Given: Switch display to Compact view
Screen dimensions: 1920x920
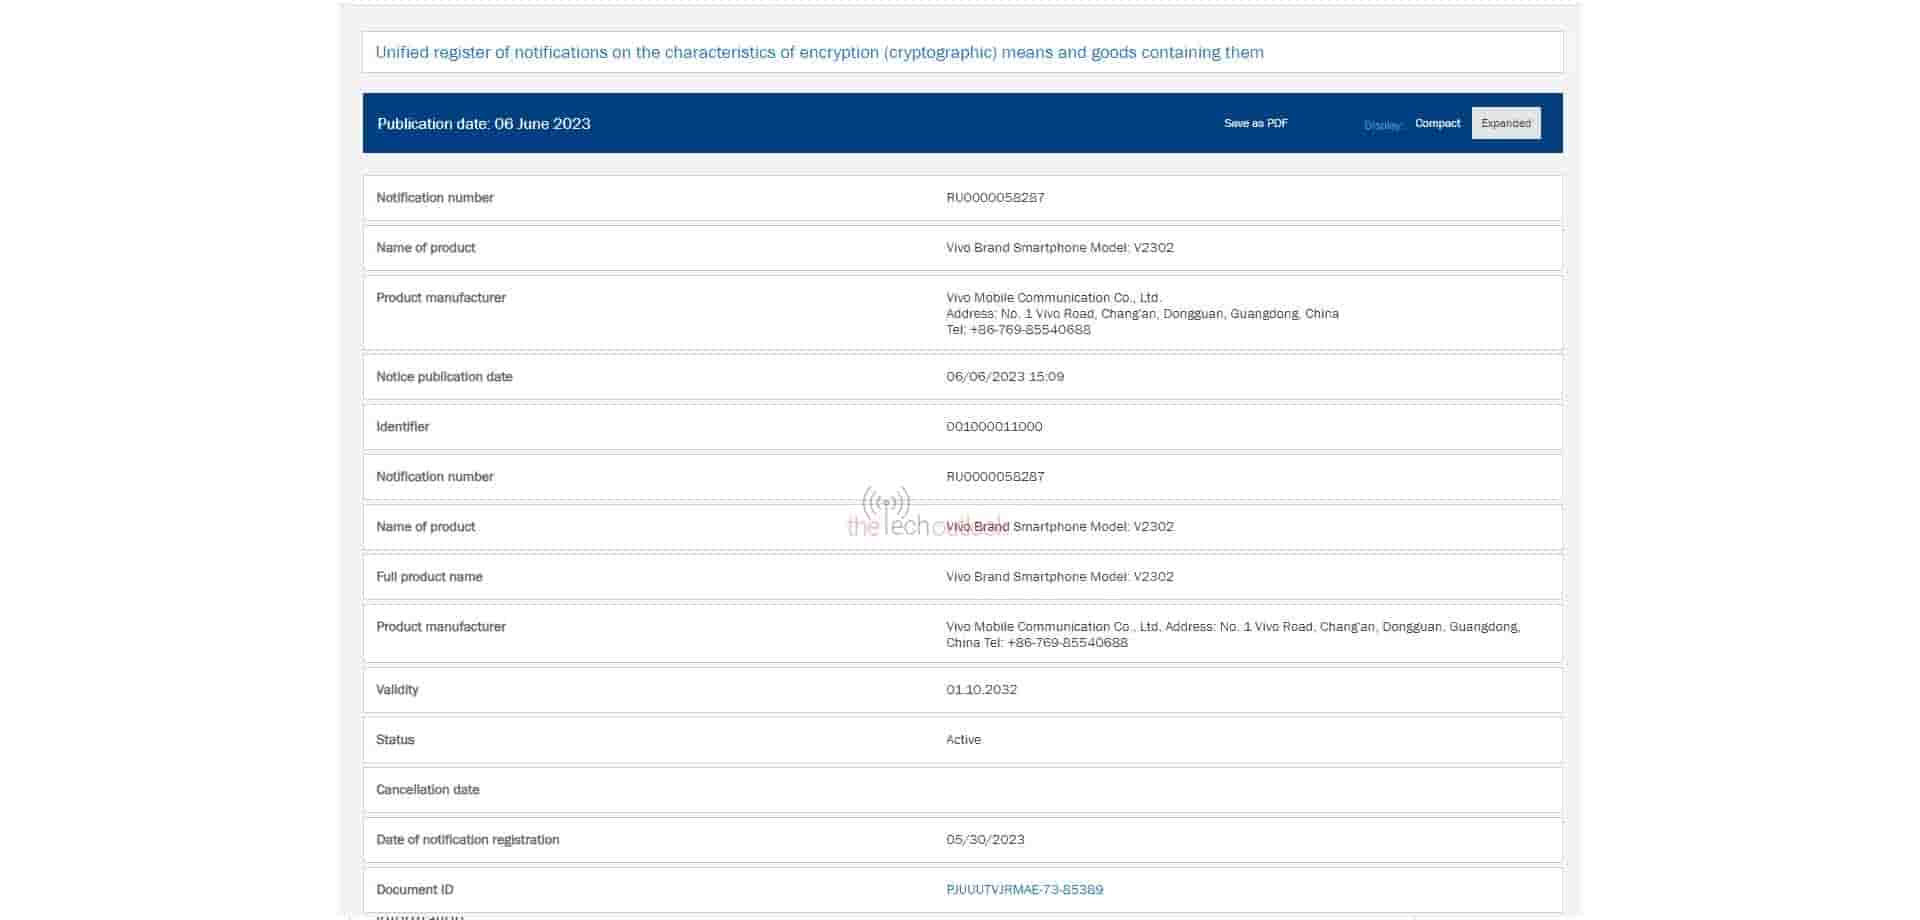Looking at the screenshot, I should (x=1437, y=124).
